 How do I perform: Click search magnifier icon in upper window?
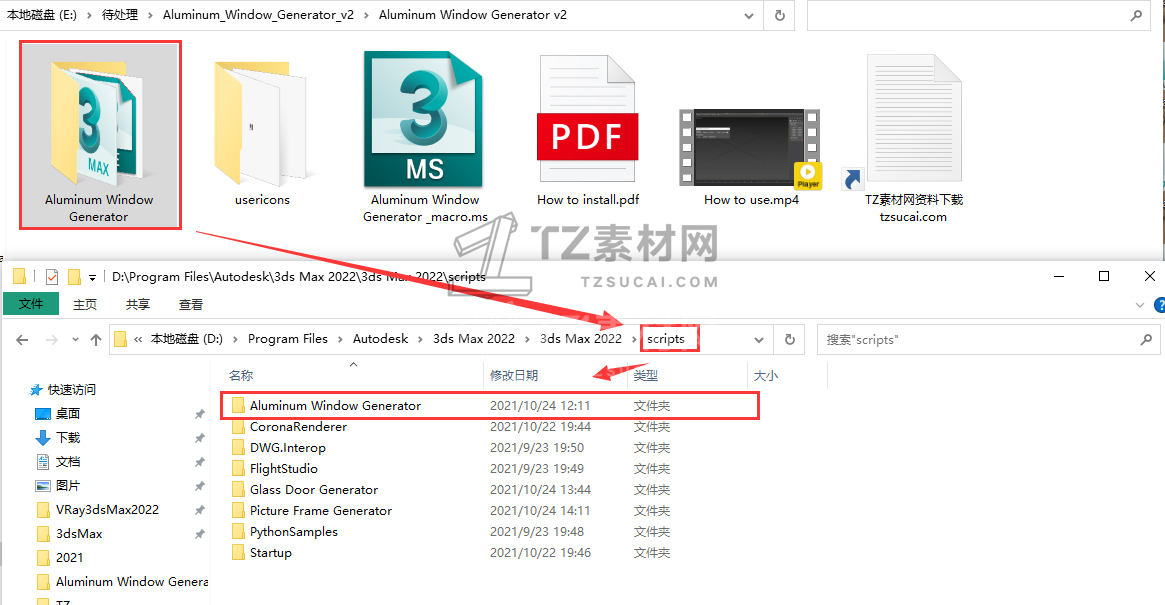point(1136,15)
